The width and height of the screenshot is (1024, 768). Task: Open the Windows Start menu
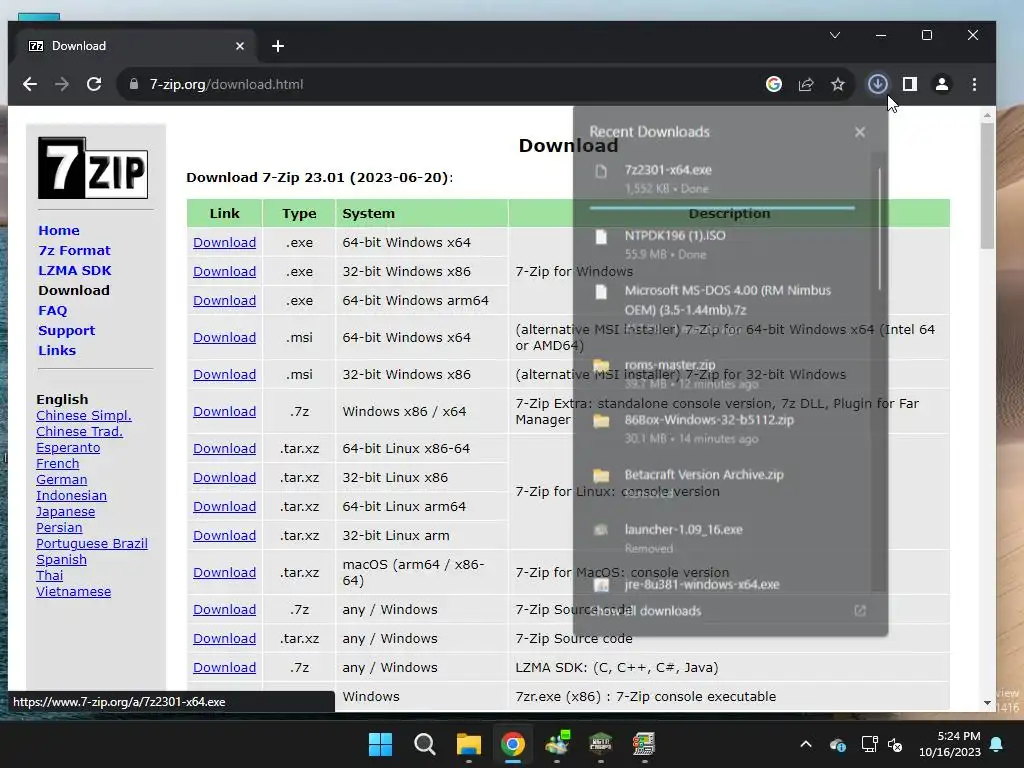380,744
